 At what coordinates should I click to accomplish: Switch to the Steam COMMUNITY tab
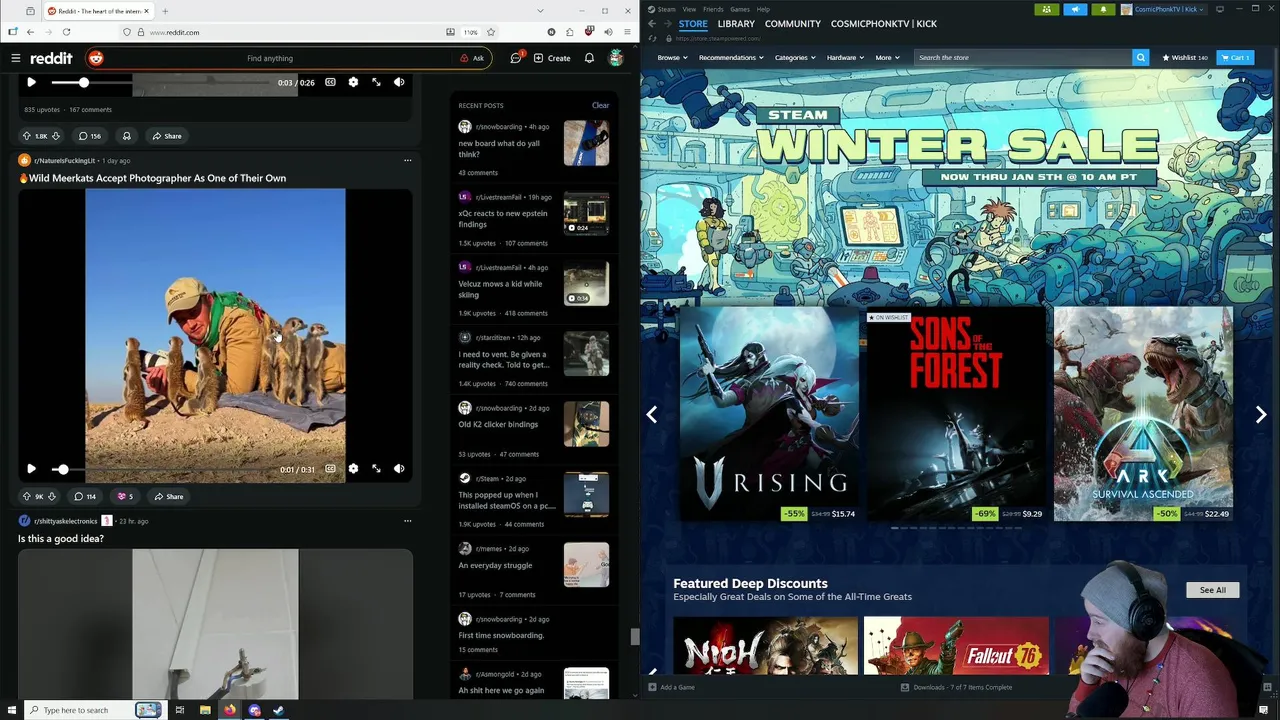(x=793, y=24)
